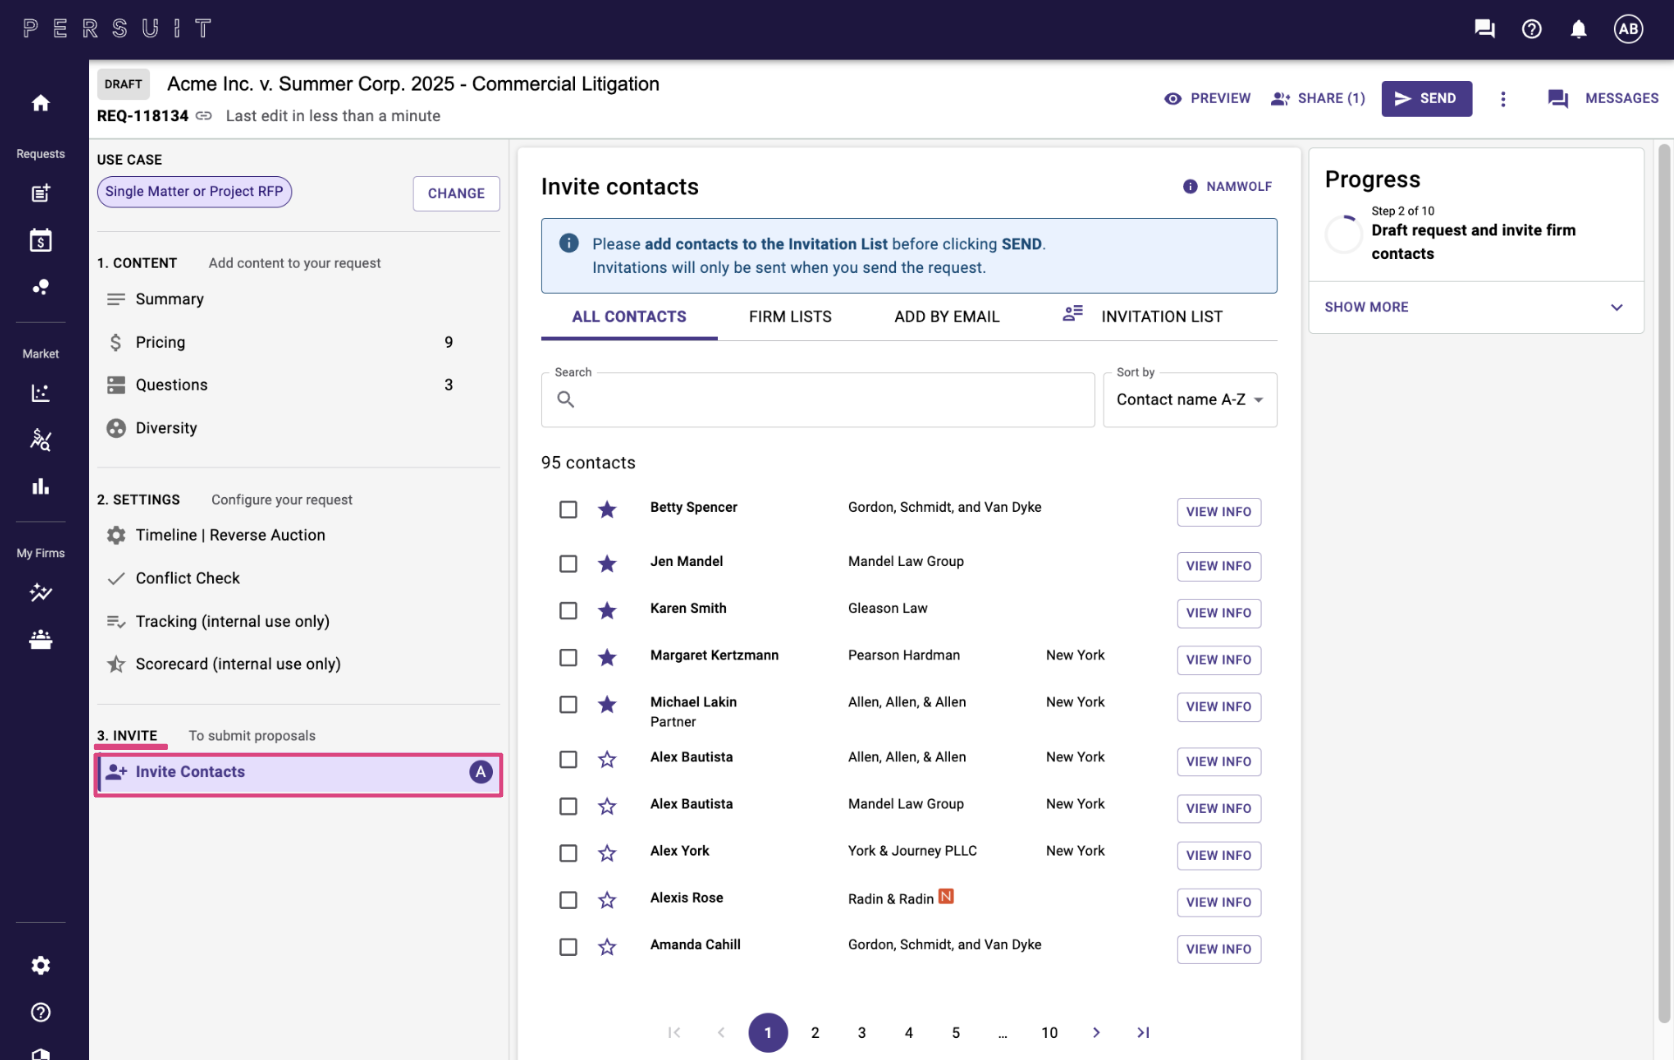Switch to the FIRM LISTS tab
Image resolution: width=1674 pixels, height=1060 pixels.
tap(790, 317)
